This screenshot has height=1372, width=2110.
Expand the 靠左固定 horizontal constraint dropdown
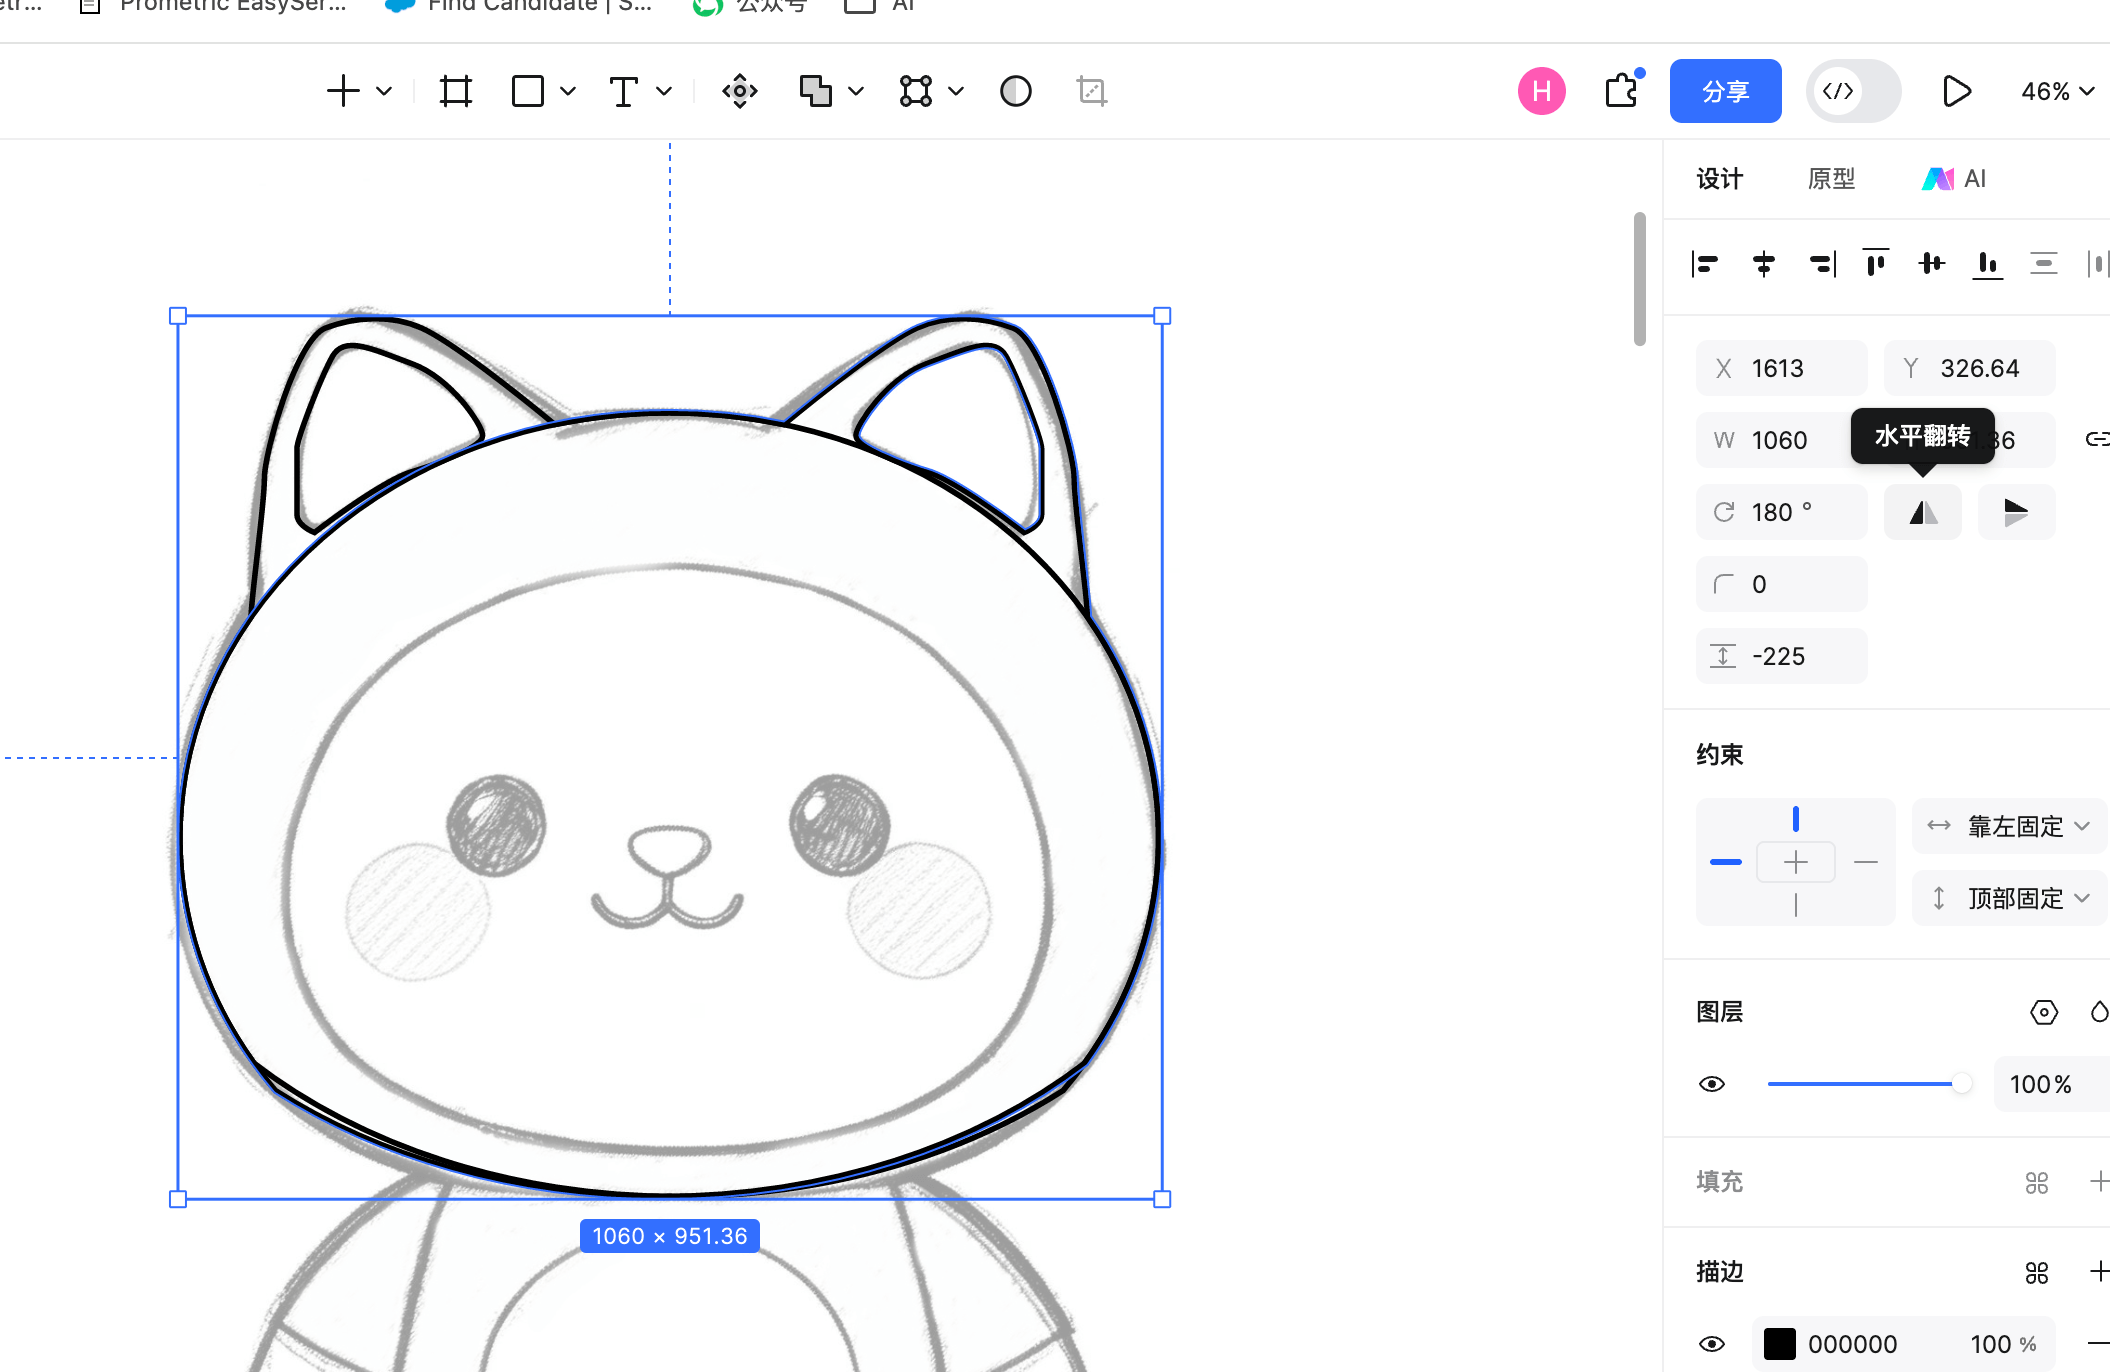tap(2010, 826)
